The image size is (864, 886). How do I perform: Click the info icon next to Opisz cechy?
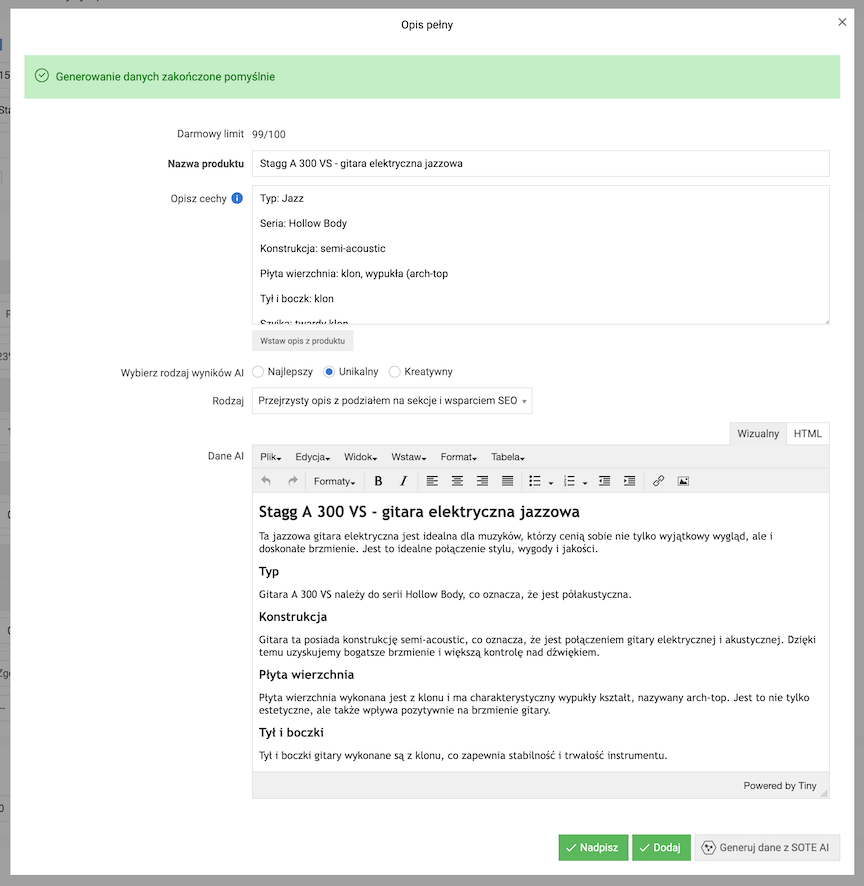[237, 198]
